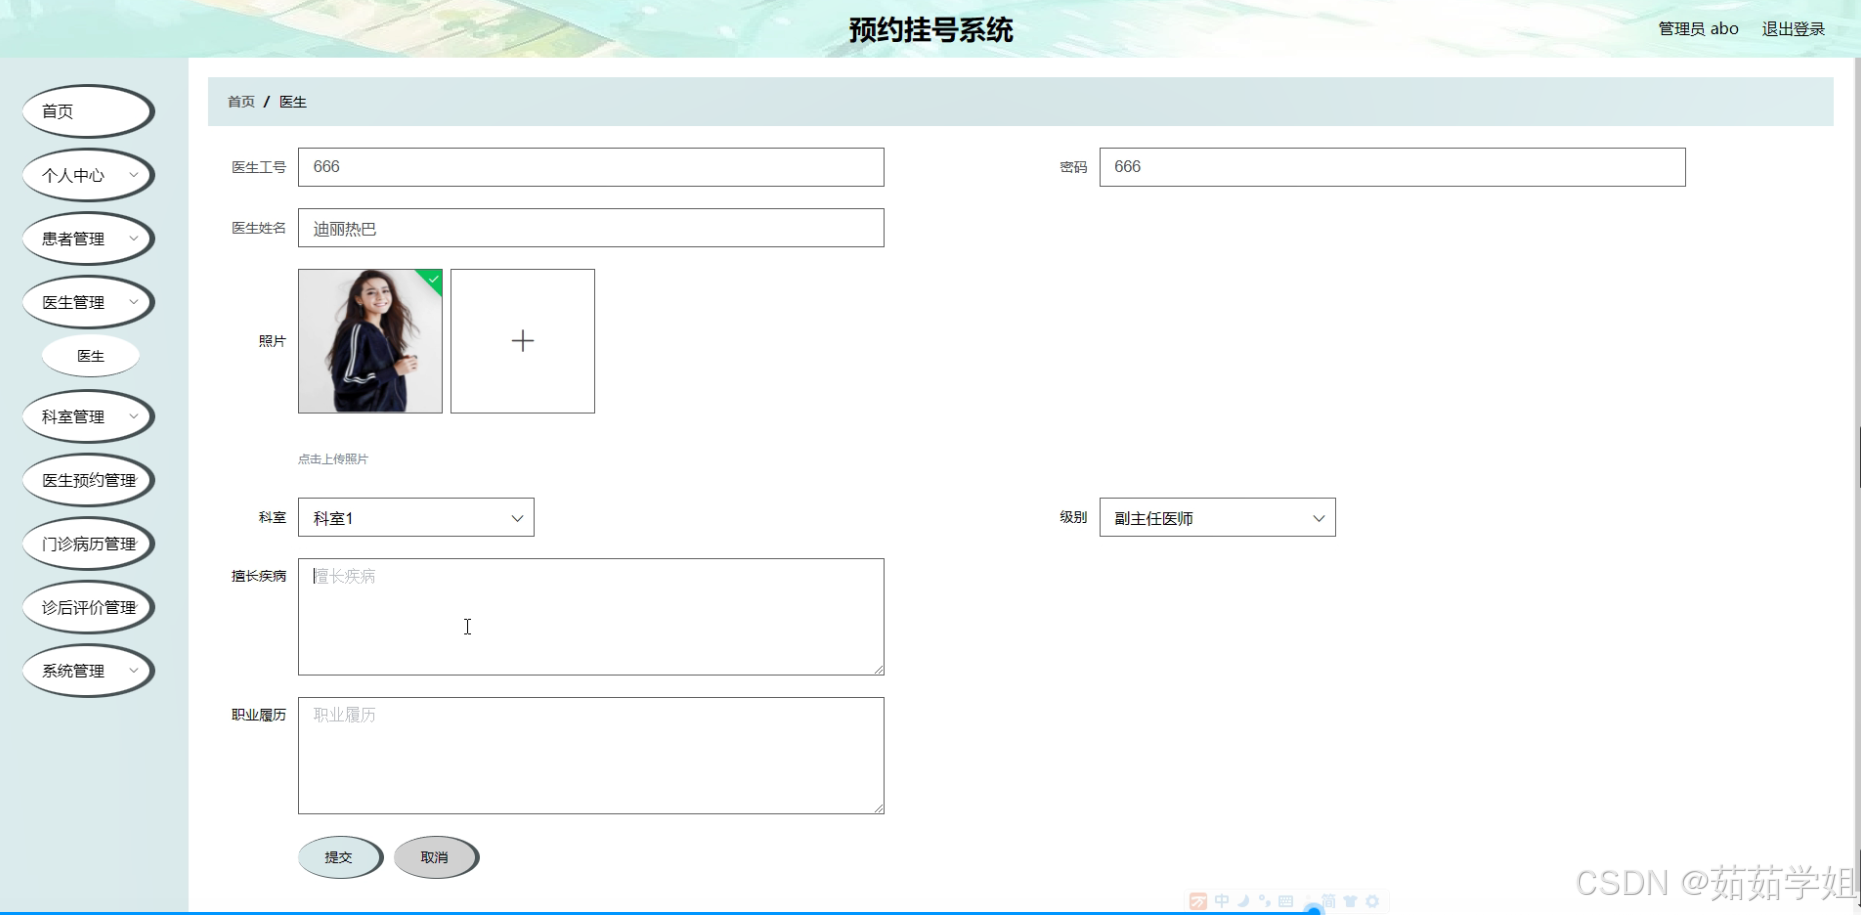This screenshot has width=1861, height=915.
Task: Submit the form with 提交 button
Action: tap(340, 857)
